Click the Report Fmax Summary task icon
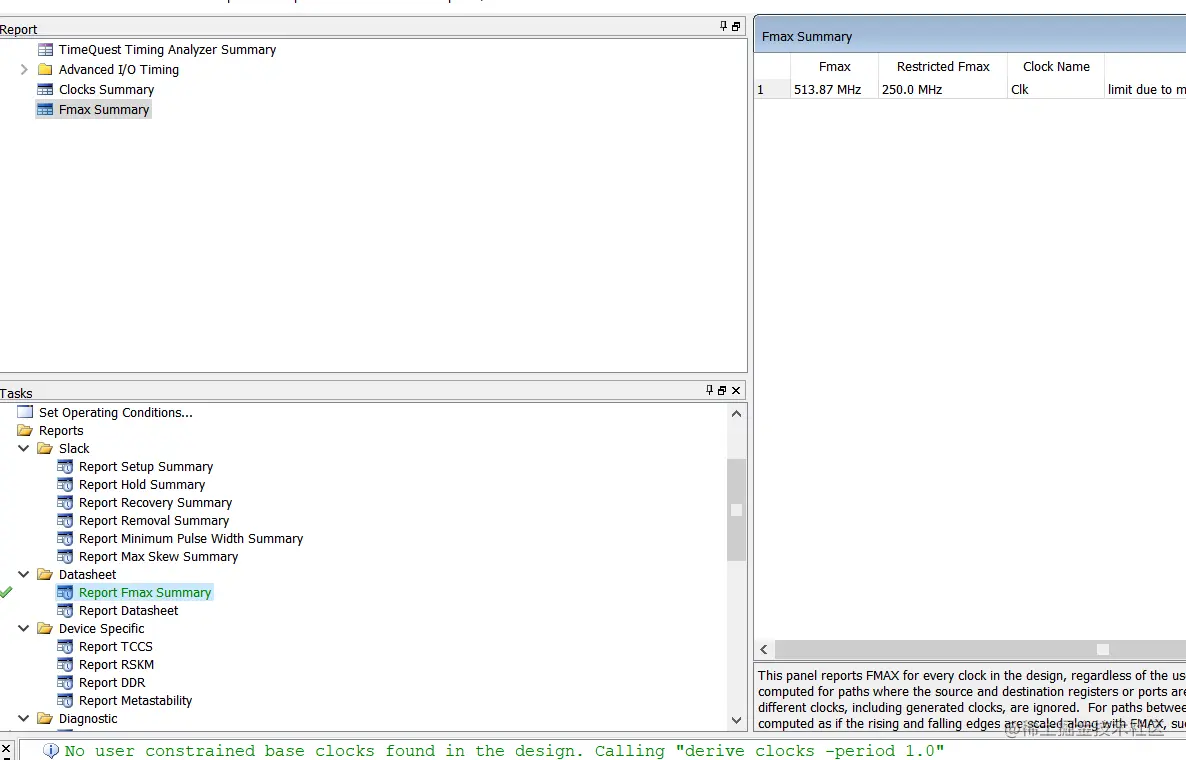This screenshot has width=1186, height=760. point(66,593)
